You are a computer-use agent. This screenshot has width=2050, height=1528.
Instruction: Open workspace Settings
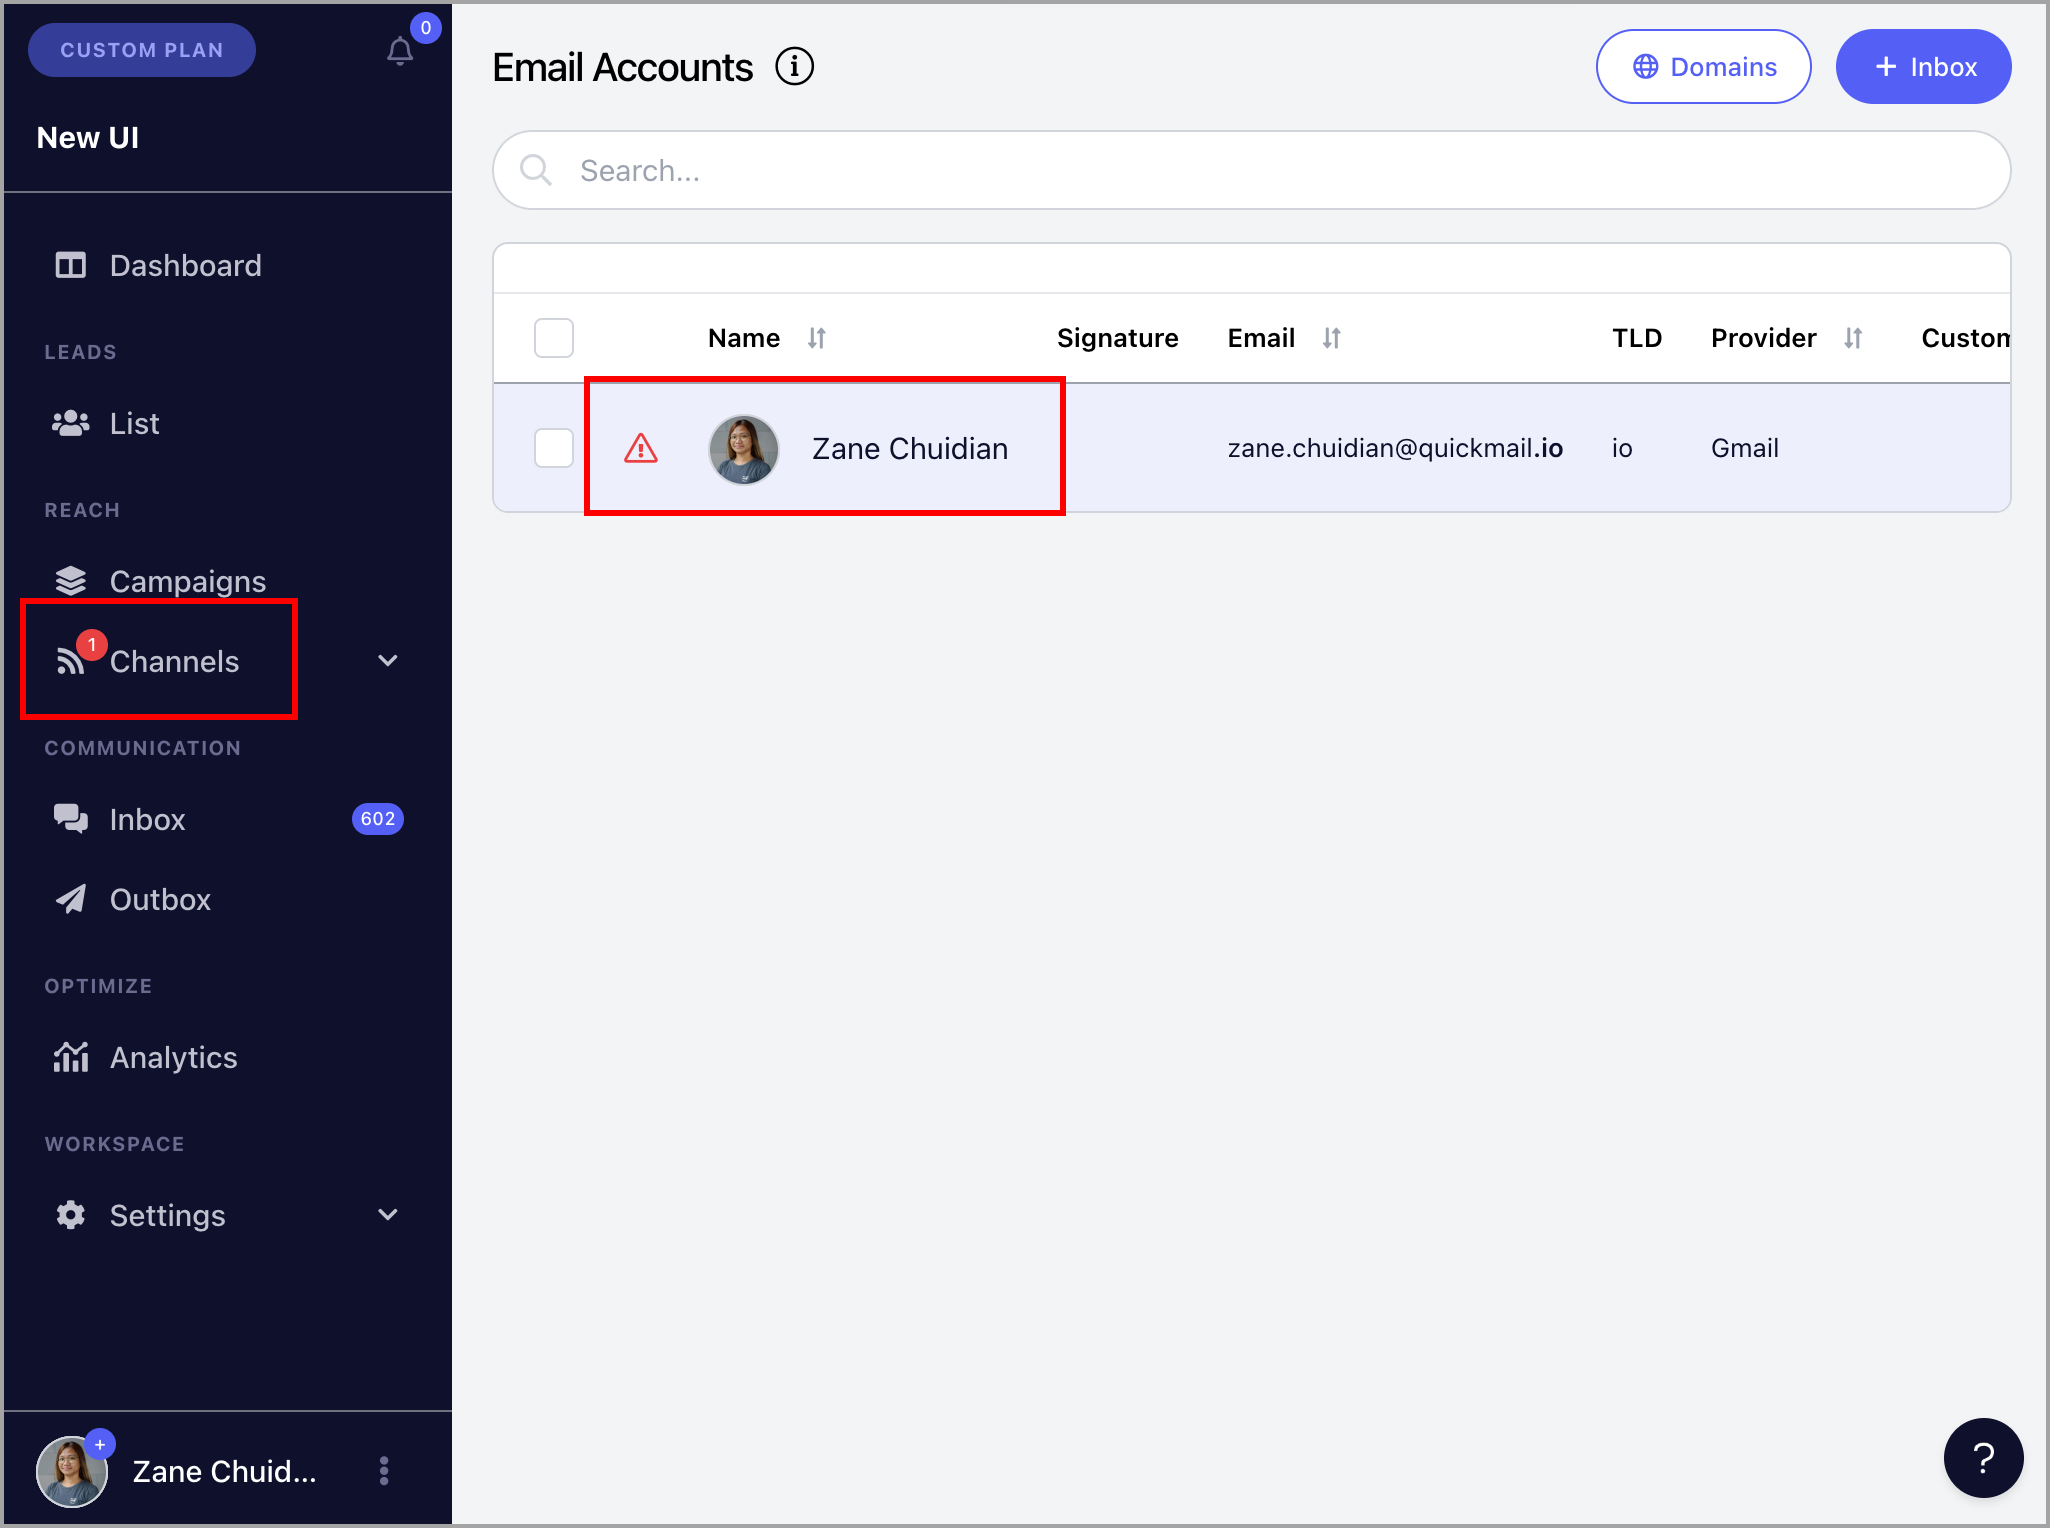pos(167,1215)
